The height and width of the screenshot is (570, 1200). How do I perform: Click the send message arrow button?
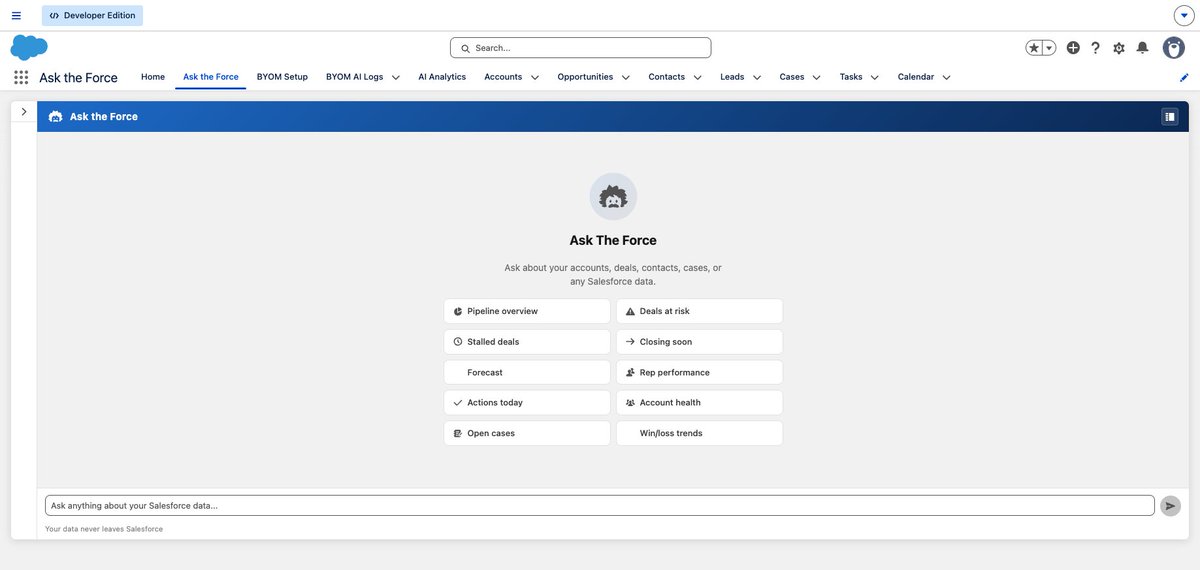(1170, 506)
